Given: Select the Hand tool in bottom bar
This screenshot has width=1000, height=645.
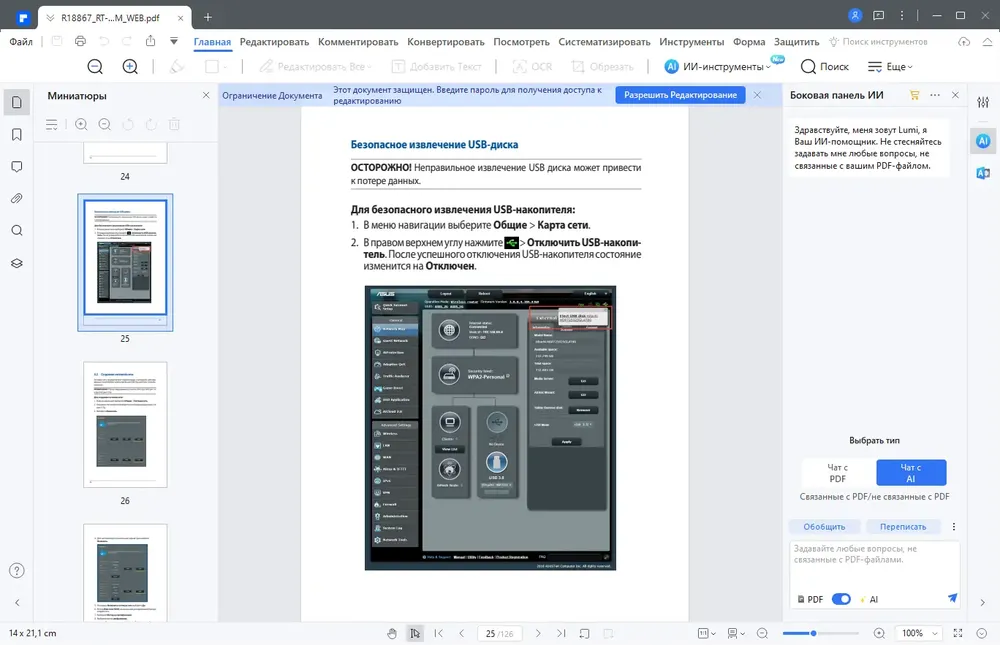Looking at the screenshot, I should click(392, 634).
